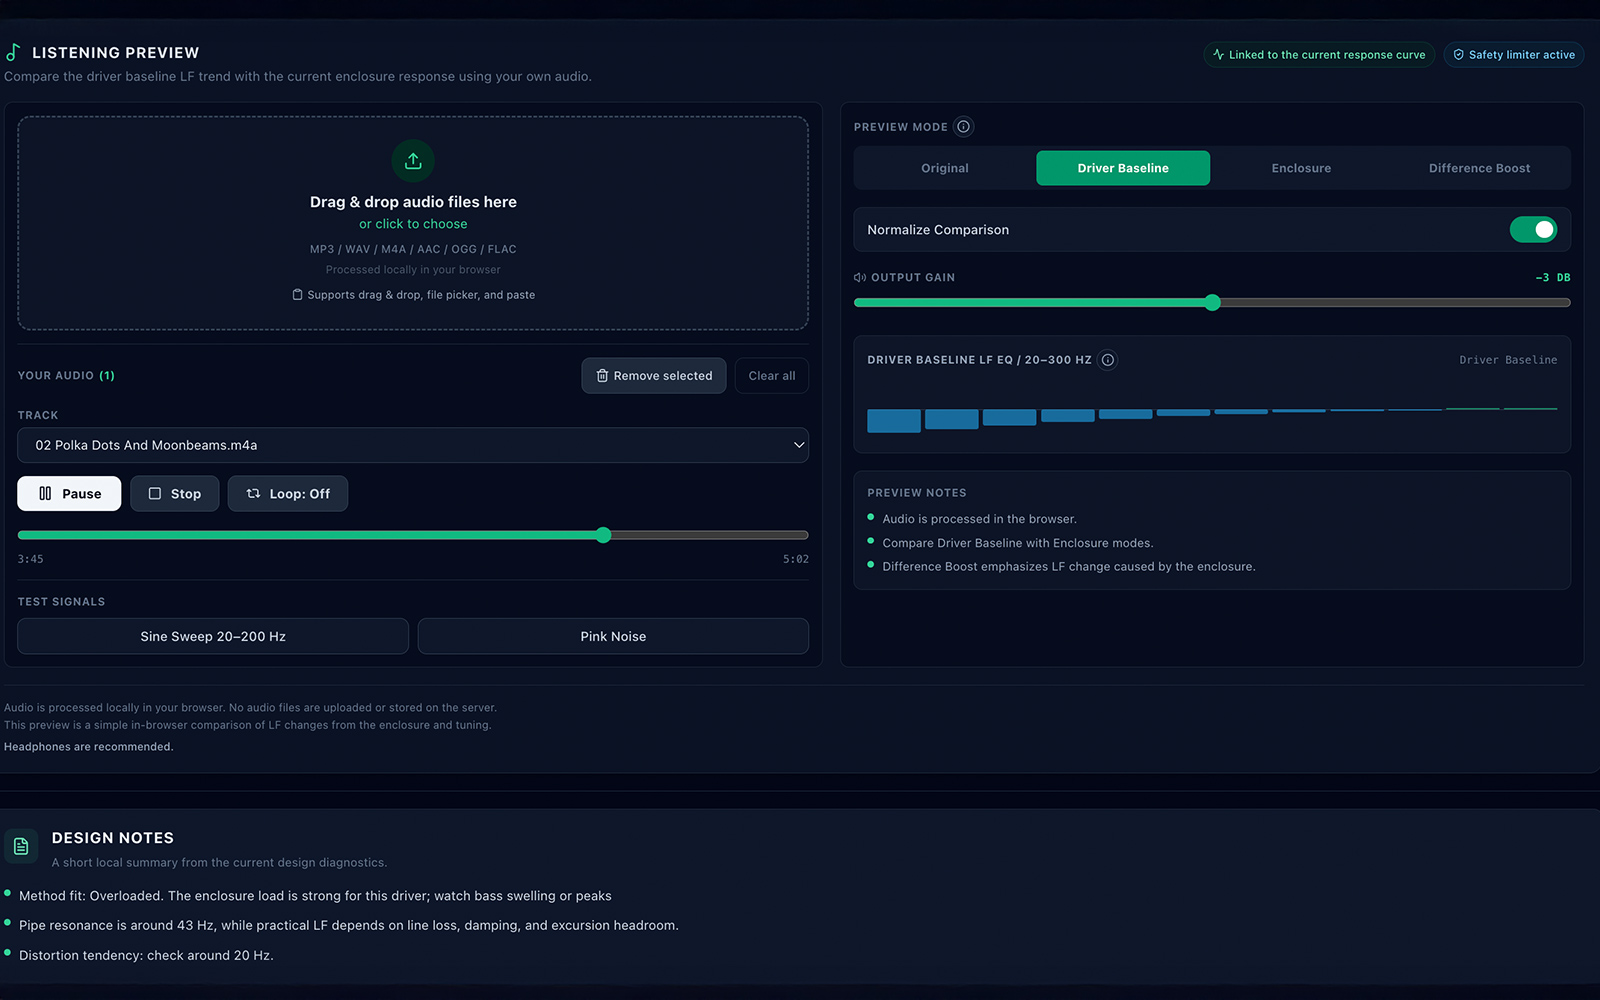Toggle Loop: Off button
Image resolution: width=1600 pixels, height=1000 pixels.
coord(288,494)
